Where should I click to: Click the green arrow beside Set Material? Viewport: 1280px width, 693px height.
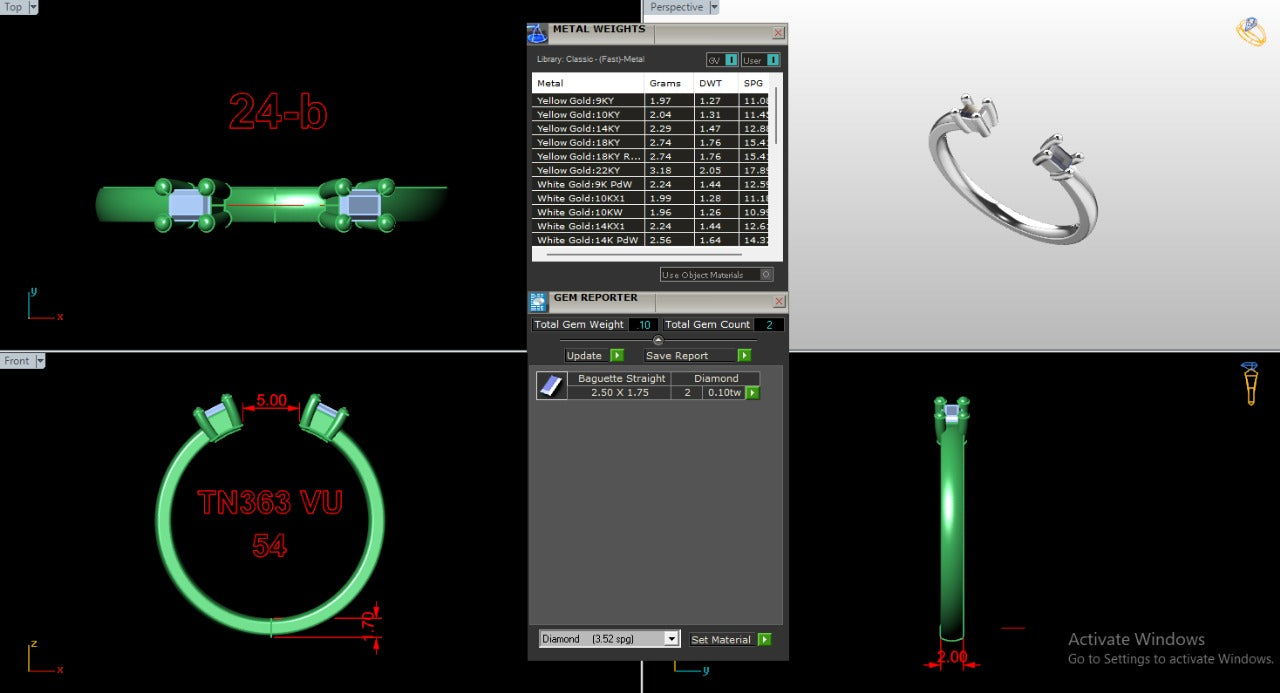click(765, 639)
